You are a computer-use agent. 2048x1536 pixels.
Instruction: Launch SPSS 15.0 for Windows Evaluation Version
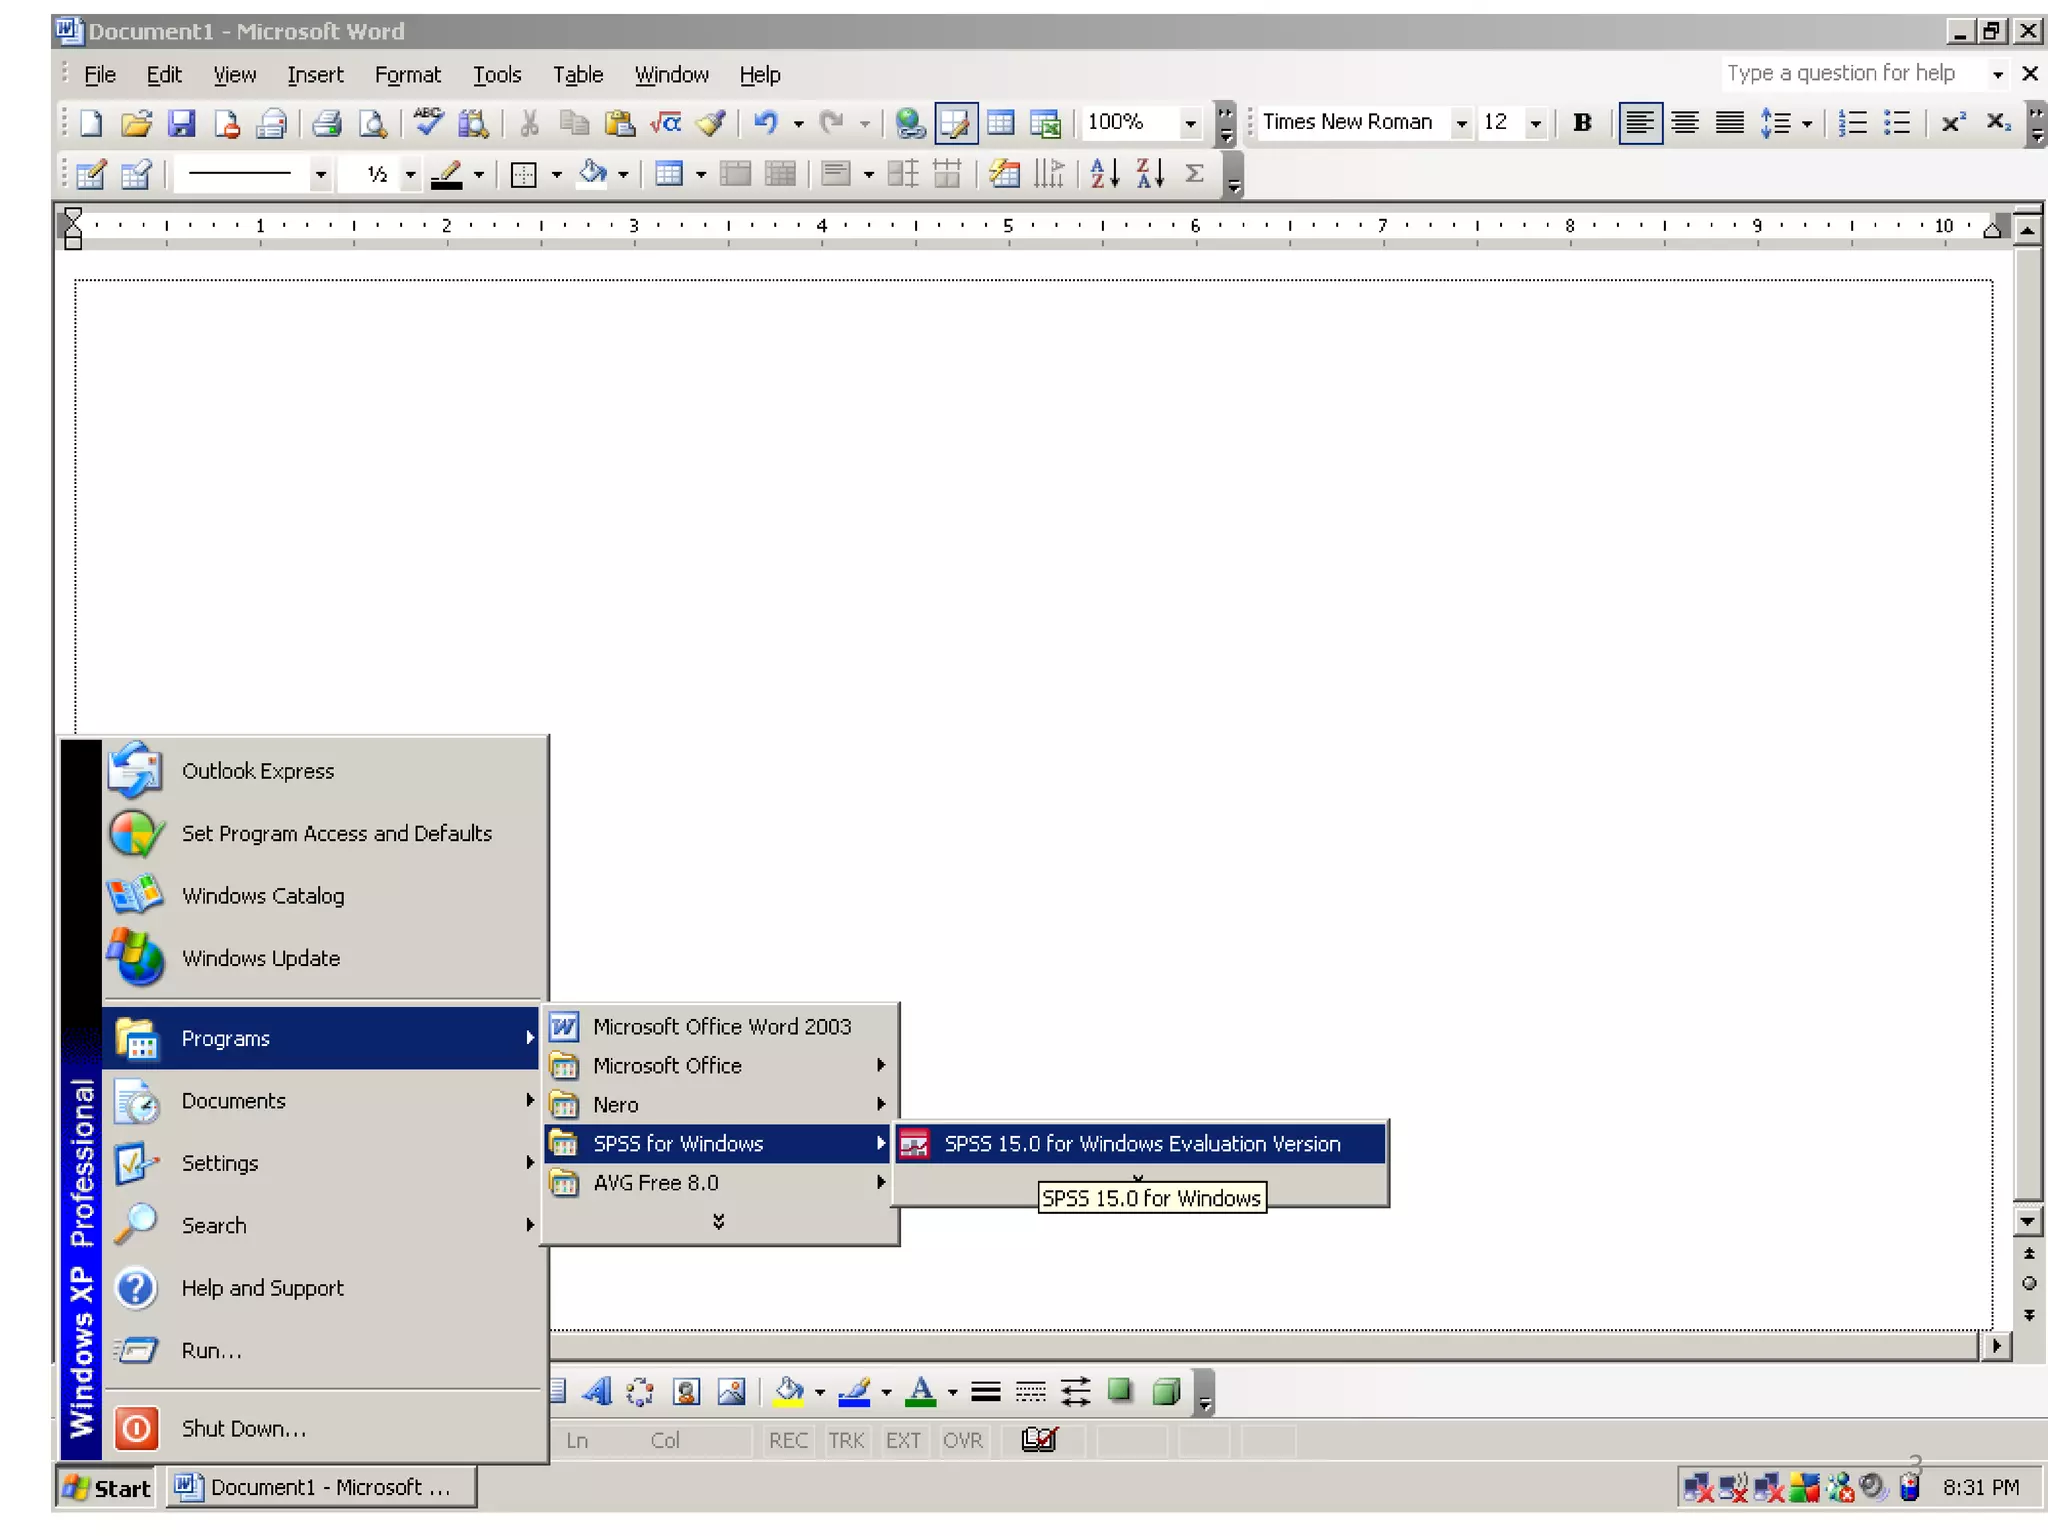tap(1141, 1144)
